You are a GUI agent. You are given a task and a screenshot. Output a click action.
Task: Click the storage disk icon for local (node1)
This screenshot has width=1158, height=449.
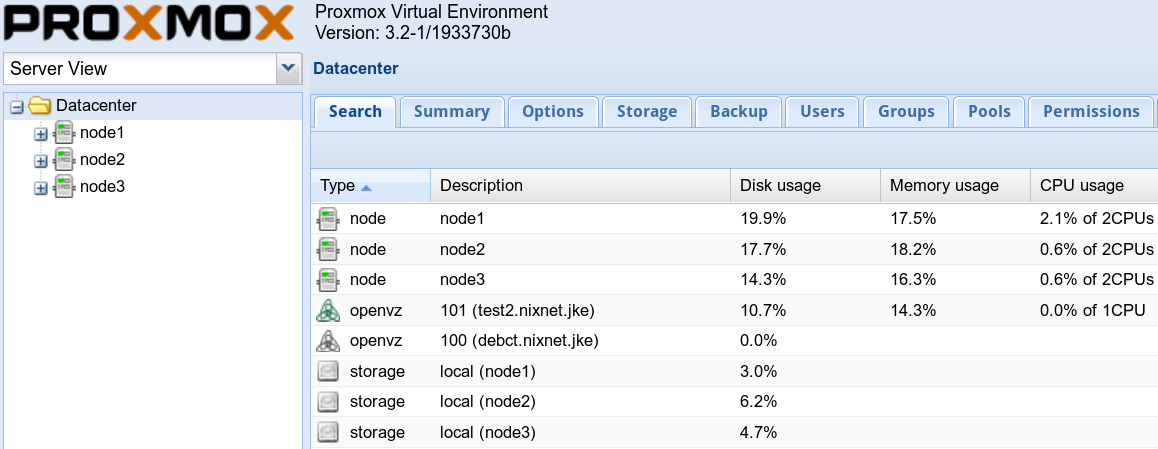coord(328,371)
